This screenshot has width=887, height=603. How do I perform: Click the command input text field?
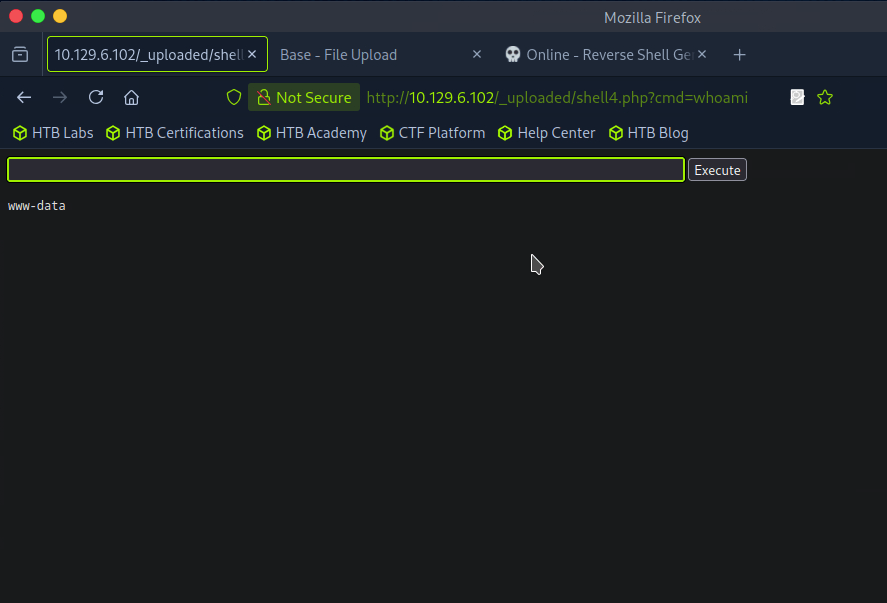pos(345,170)
